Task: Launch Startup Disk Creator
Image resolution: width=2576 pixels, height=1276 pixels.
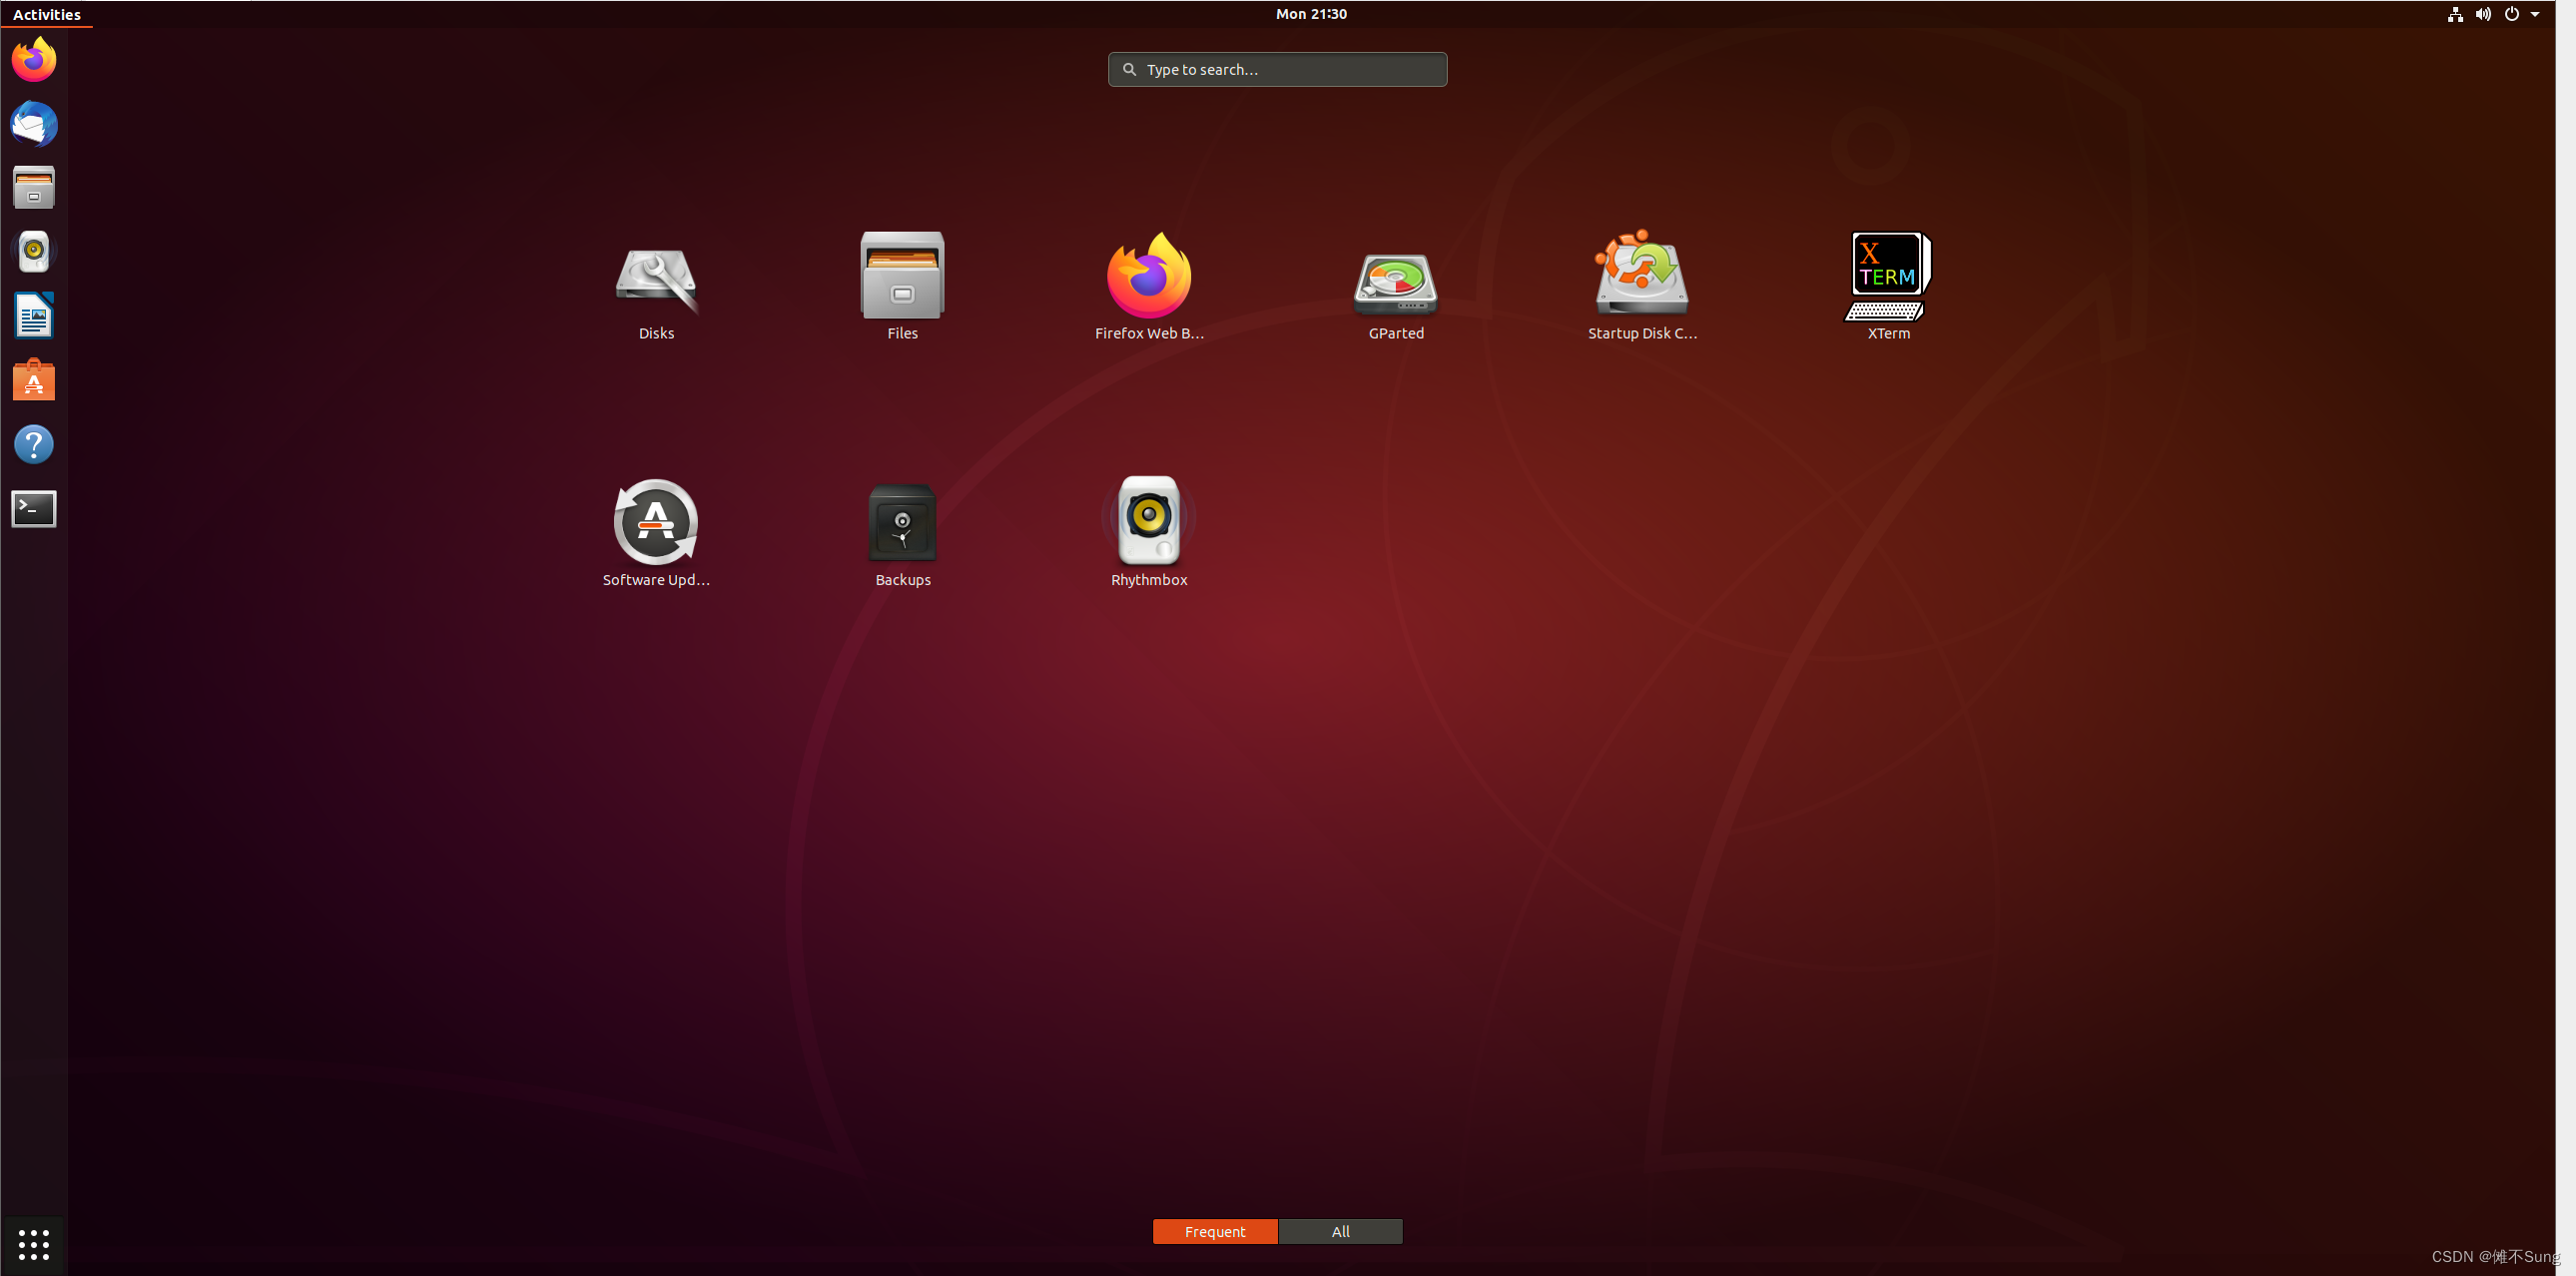Action: pos(1642,288)
